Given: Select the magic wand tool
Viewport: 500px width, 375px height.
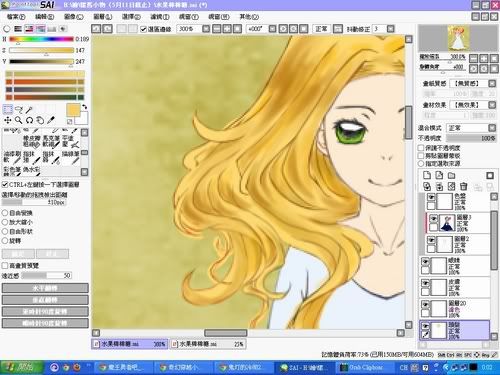Looking at the screenshot, I should point(29,109).
